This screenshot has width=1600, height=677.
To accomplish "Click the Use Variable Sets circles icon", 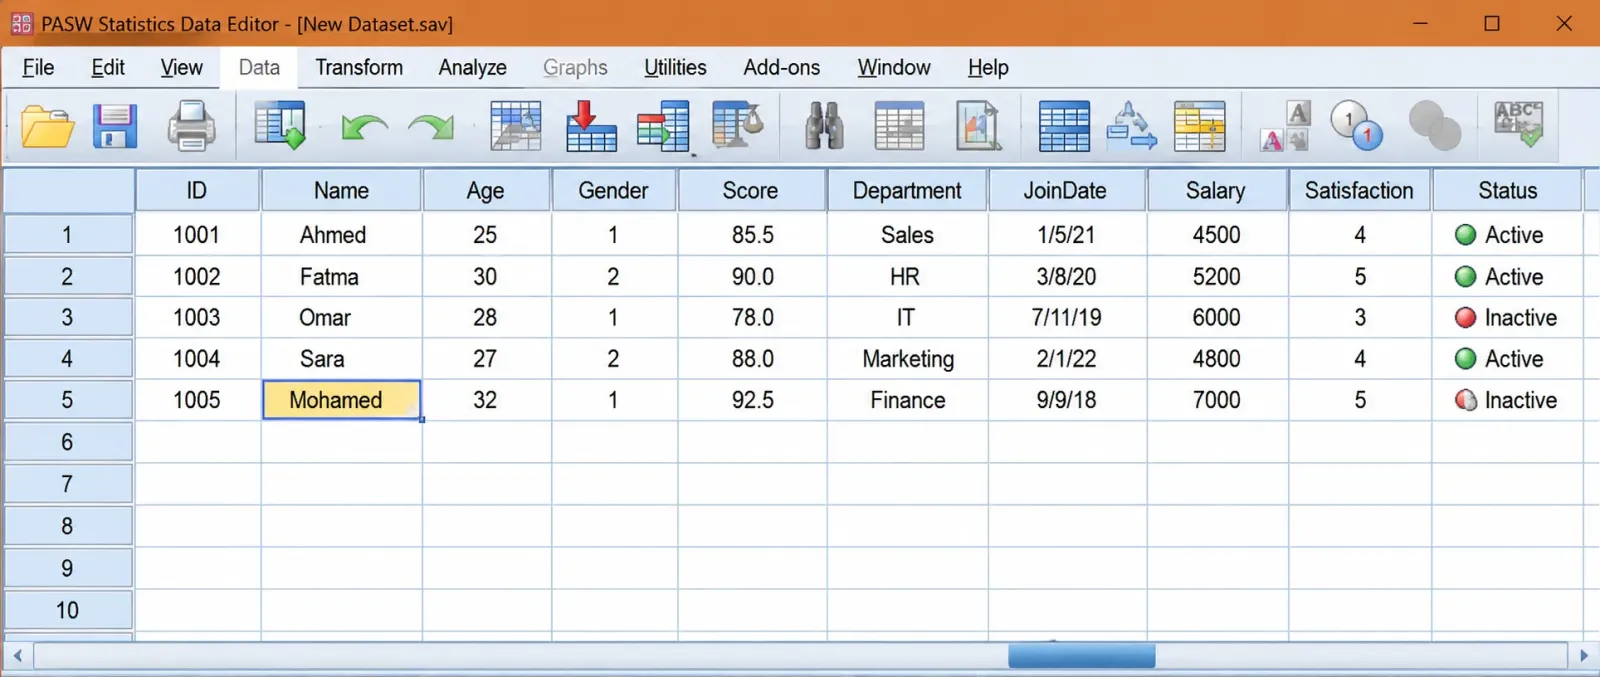I will [x=1357, y=127].
